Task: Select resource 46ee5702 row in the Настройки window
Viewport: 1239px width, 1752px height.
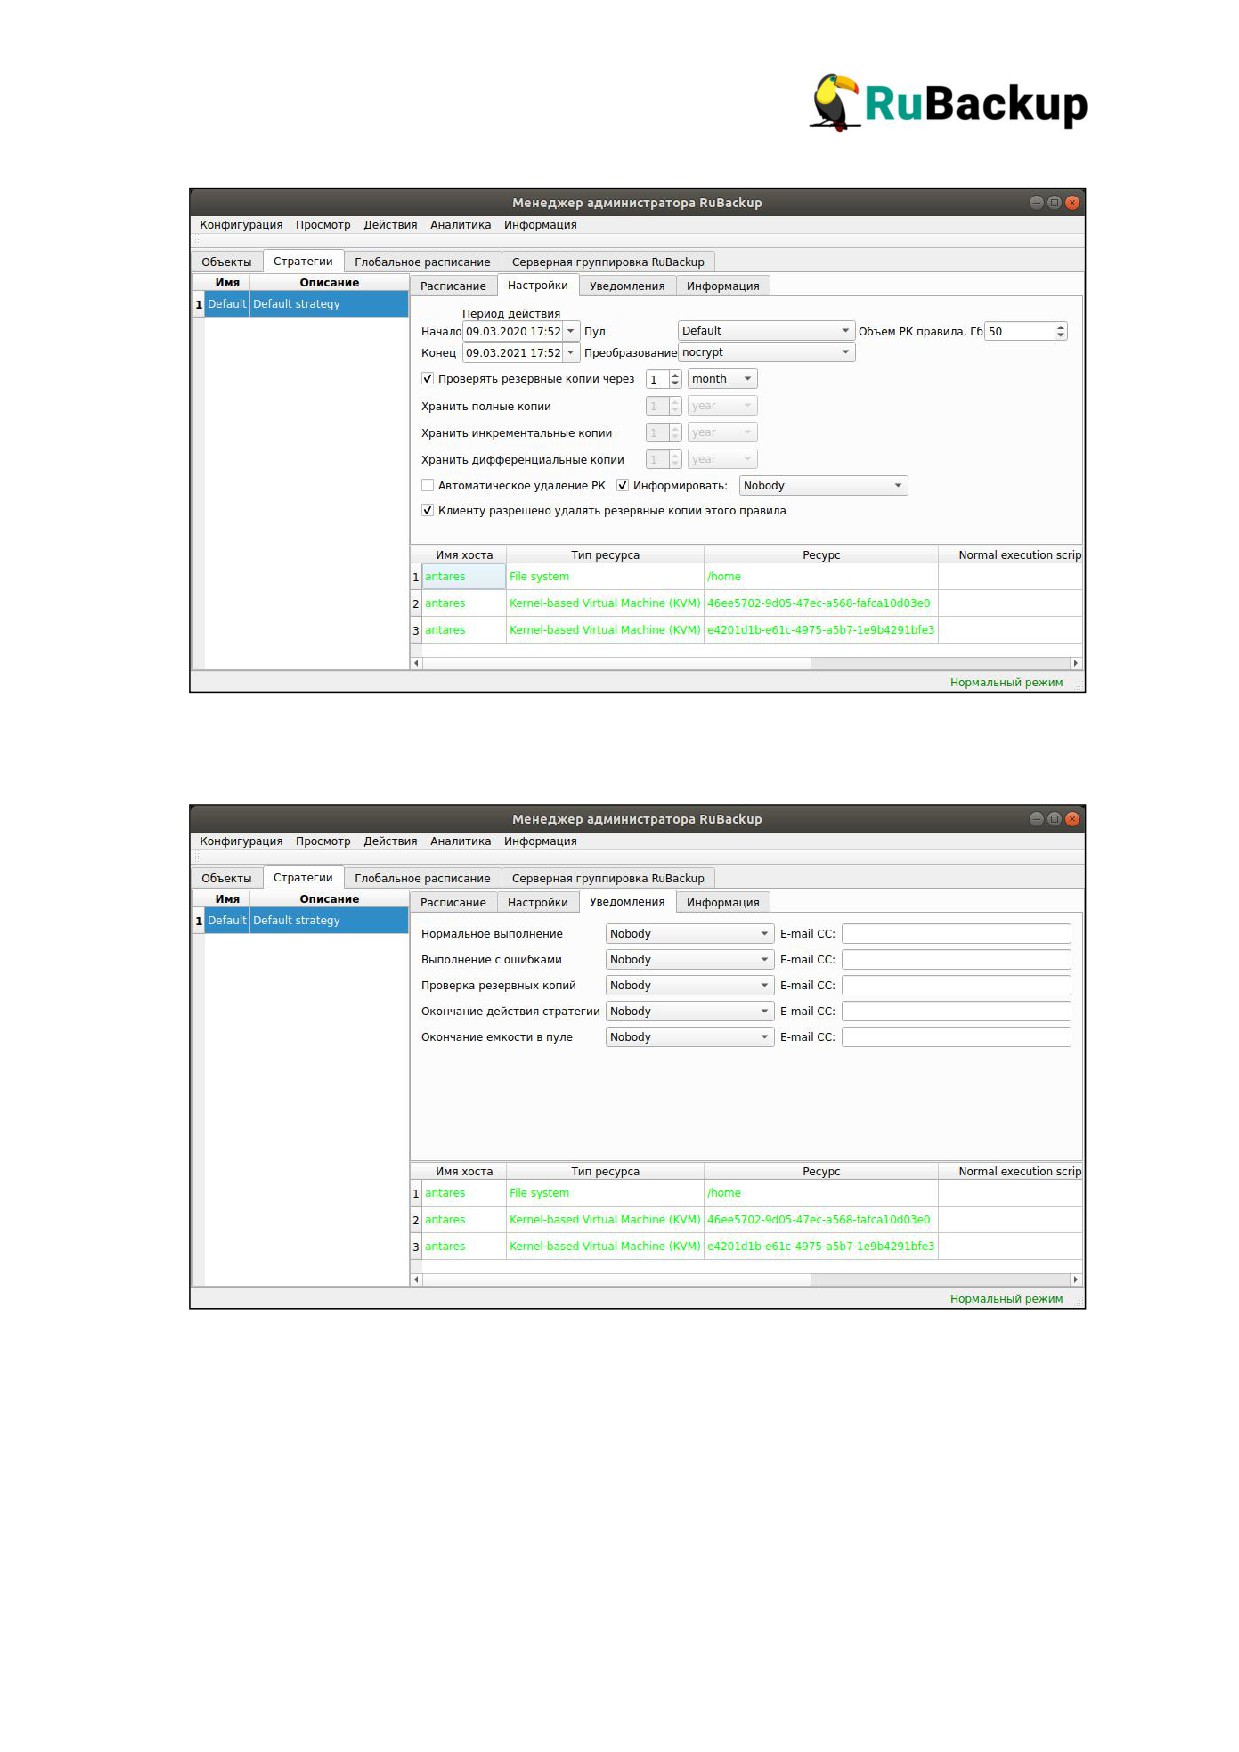Action: [746, 604]
